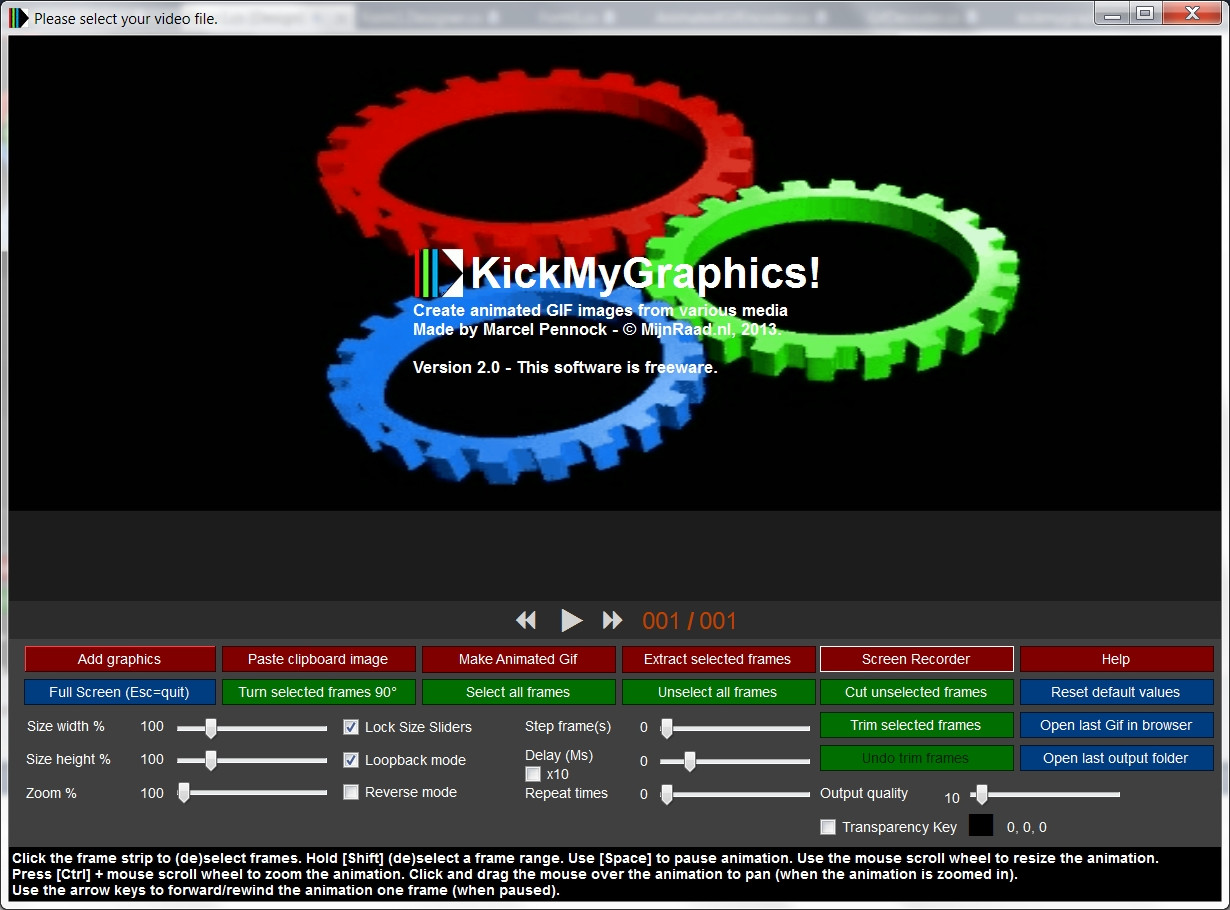Trim selected frames

916,725
